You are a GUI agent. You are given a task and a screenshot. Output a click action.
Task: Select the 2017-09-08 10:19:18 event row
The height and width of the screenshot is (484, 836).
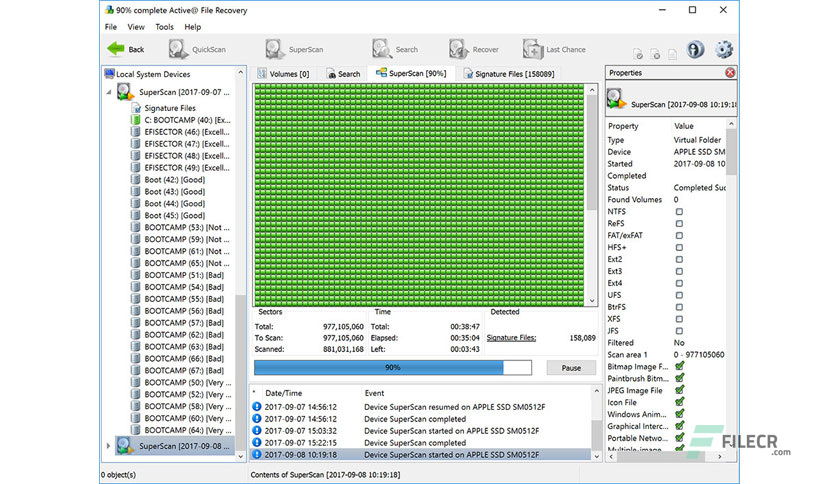pos(421,455)
